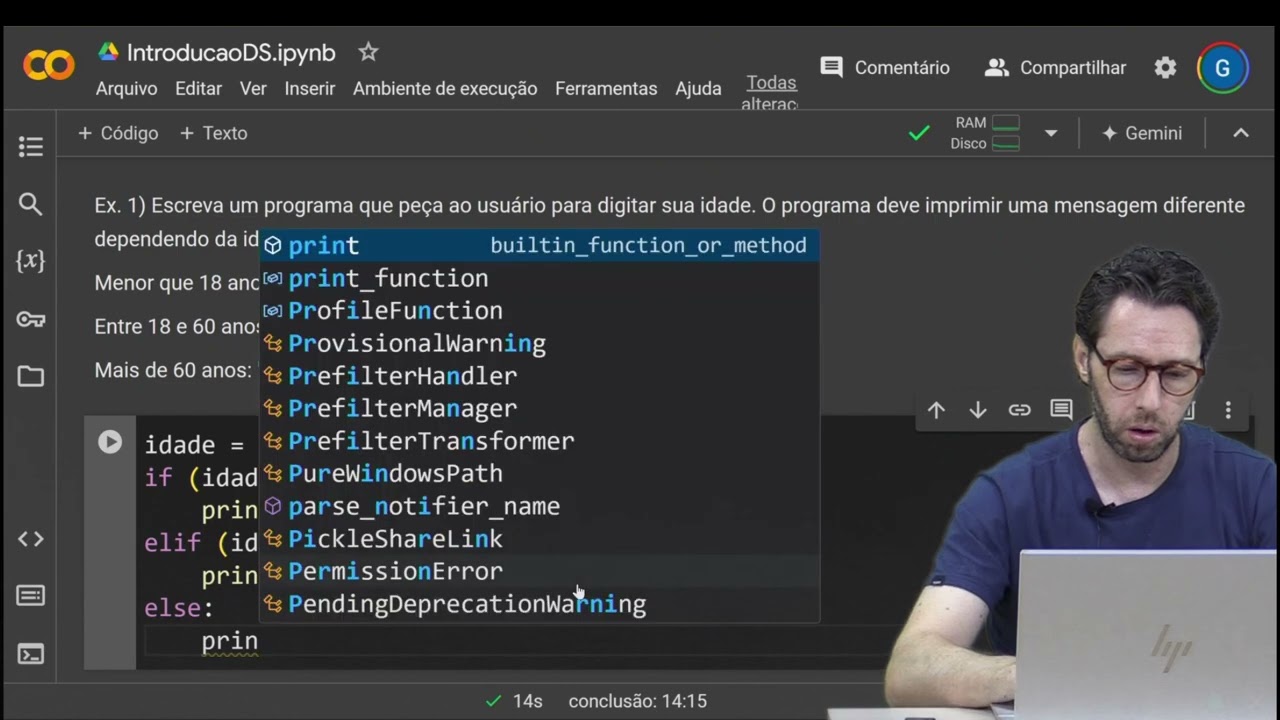This screenshot has width=1280, height=720.
Task: Star the IntroducaoDS.ipynb notebook
Action: pos(368,52)
